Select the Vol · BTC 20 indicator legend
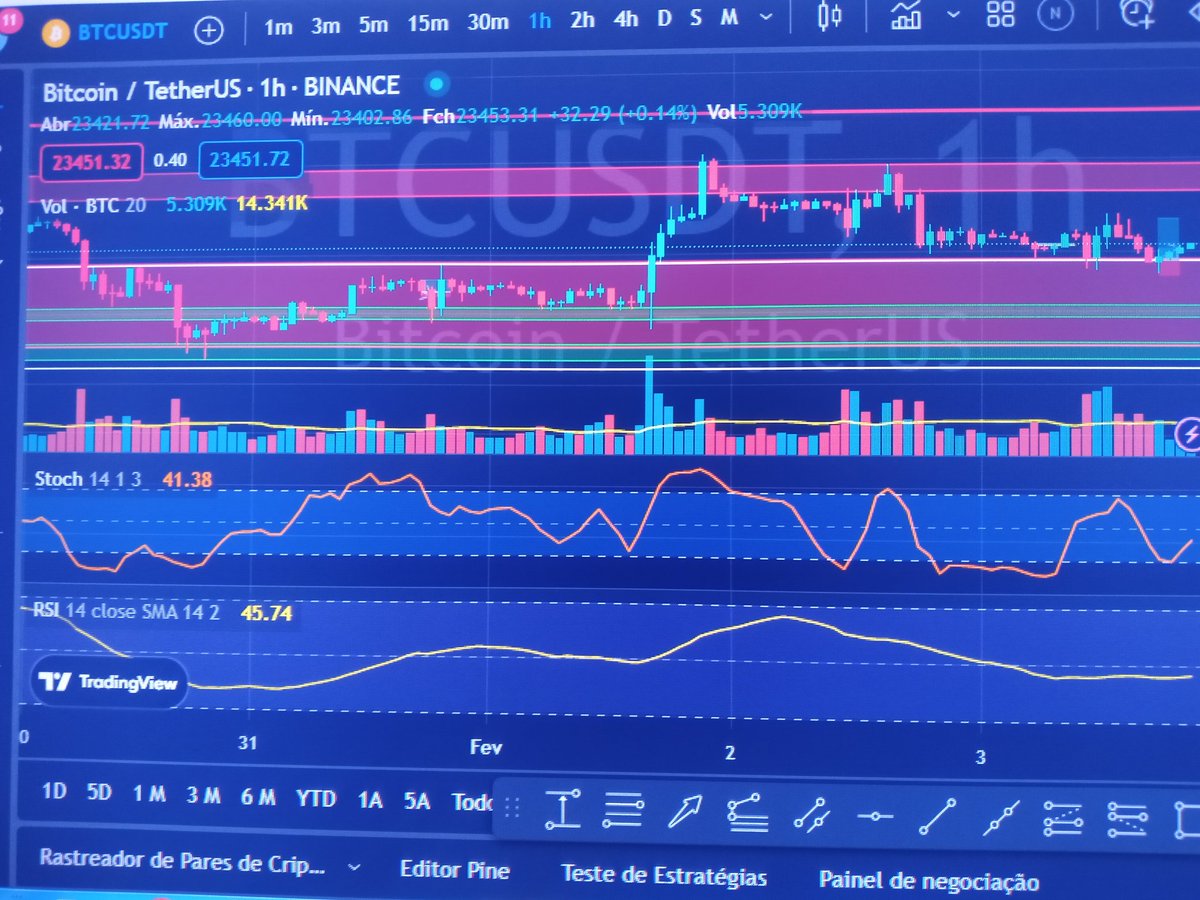This screenshot has width=1200, height=900. pos(94,206)
